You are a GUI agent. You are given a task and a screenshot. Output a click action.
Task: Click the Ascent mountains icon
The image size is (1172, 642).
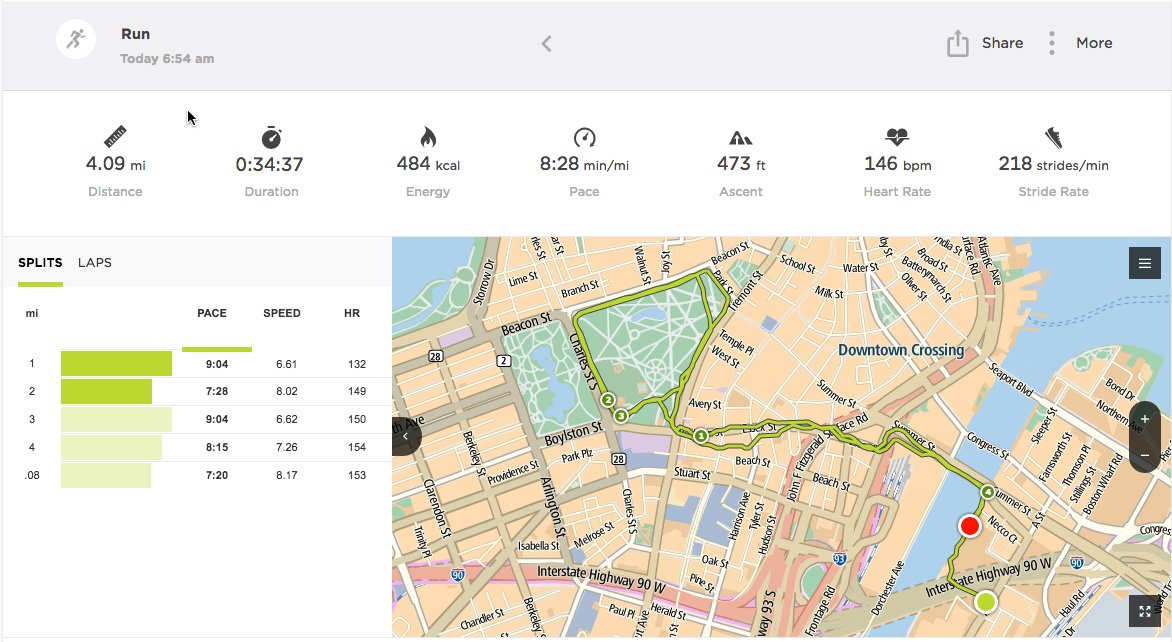[740, 136]
